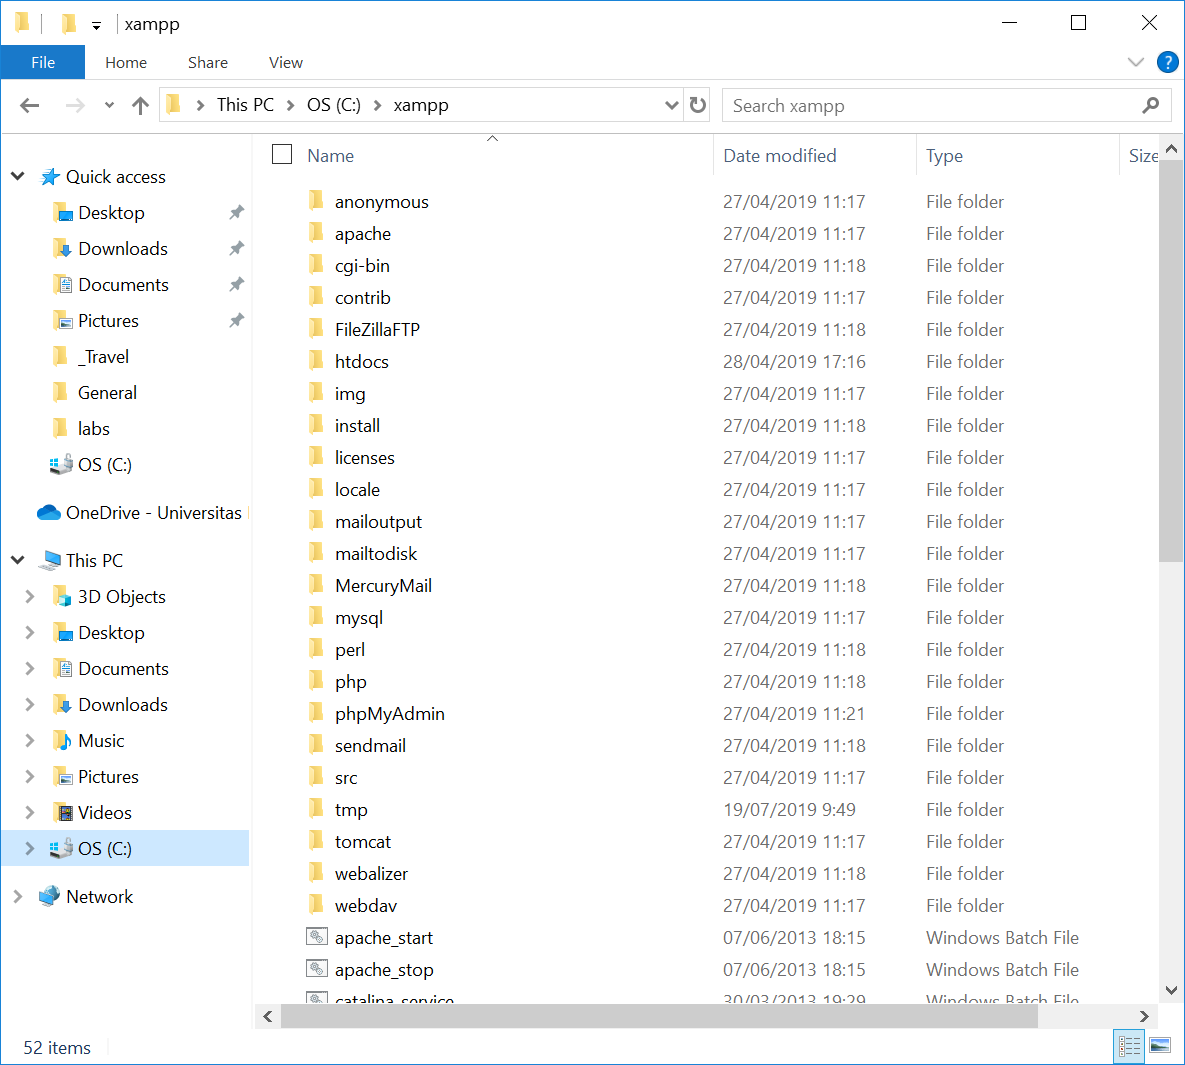Click the search magnifier icon

coord(1150,105)
